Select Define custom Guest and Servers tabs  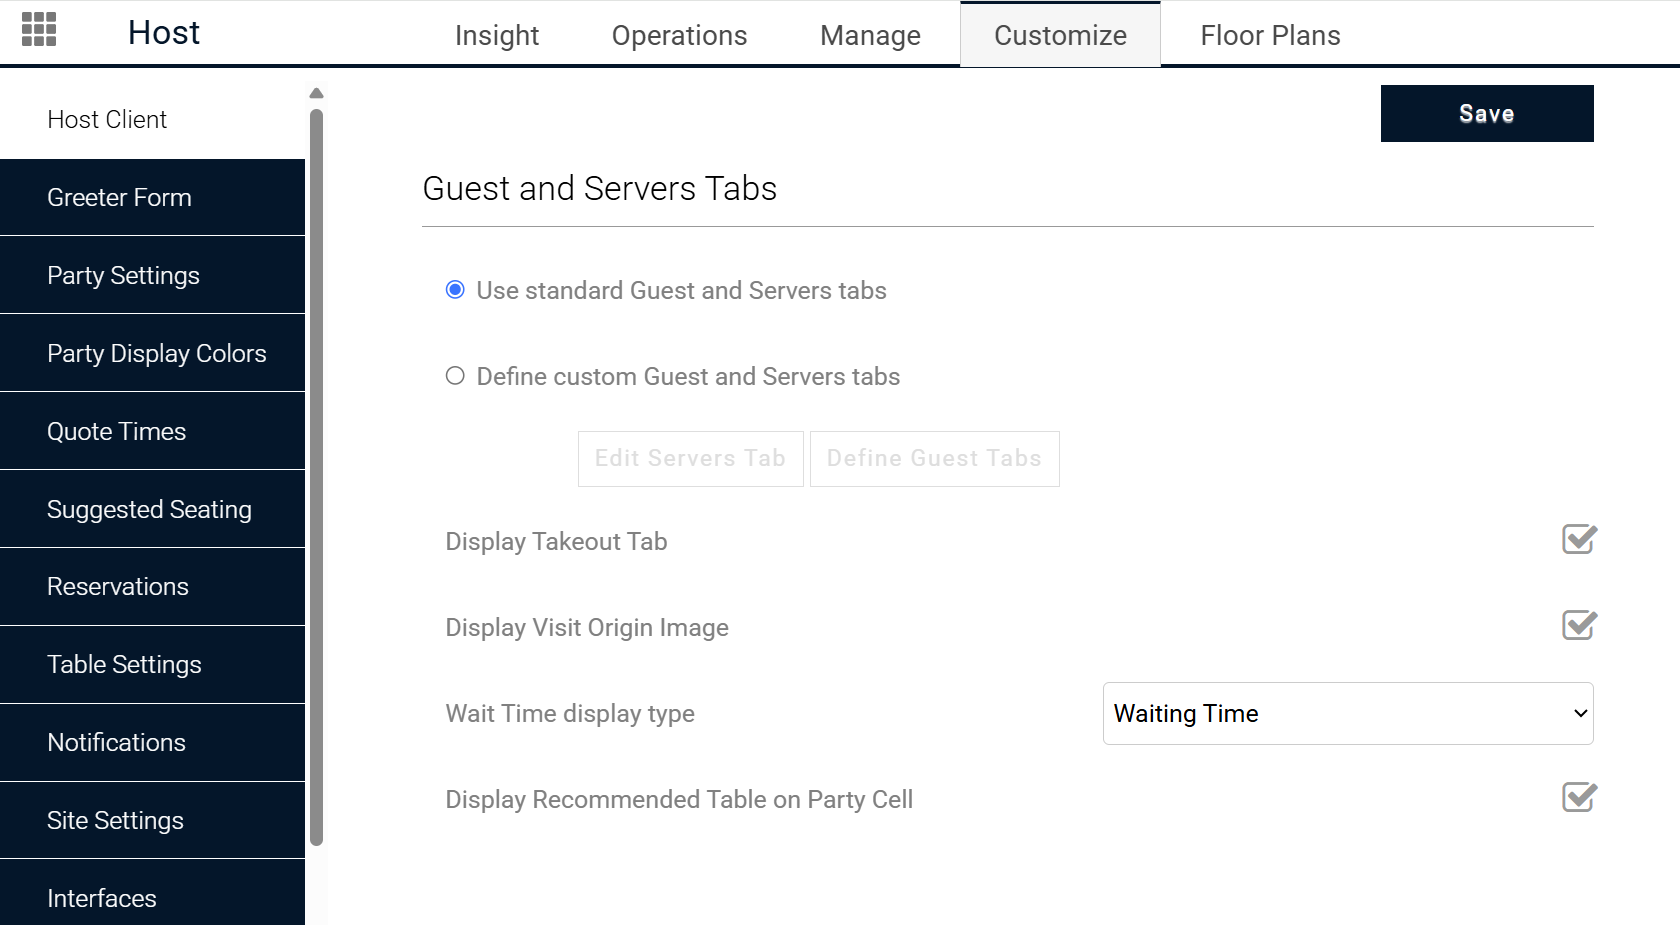(455, 376)
